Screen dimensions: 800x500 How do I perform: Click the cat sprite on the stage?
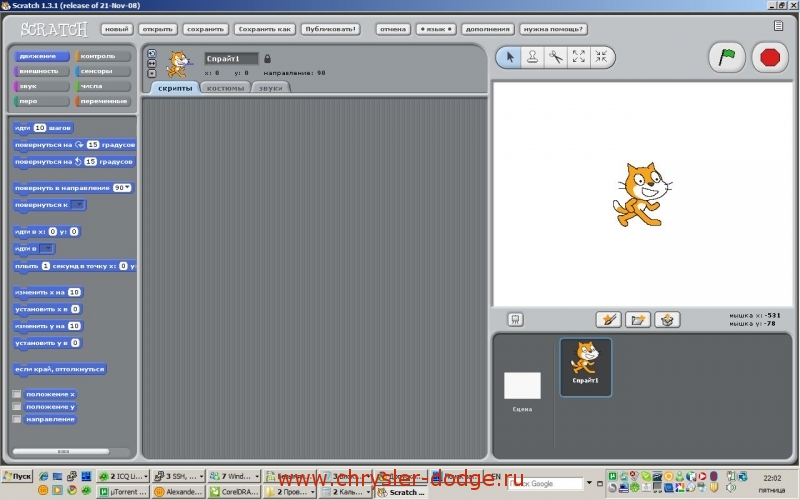(642, 194)
